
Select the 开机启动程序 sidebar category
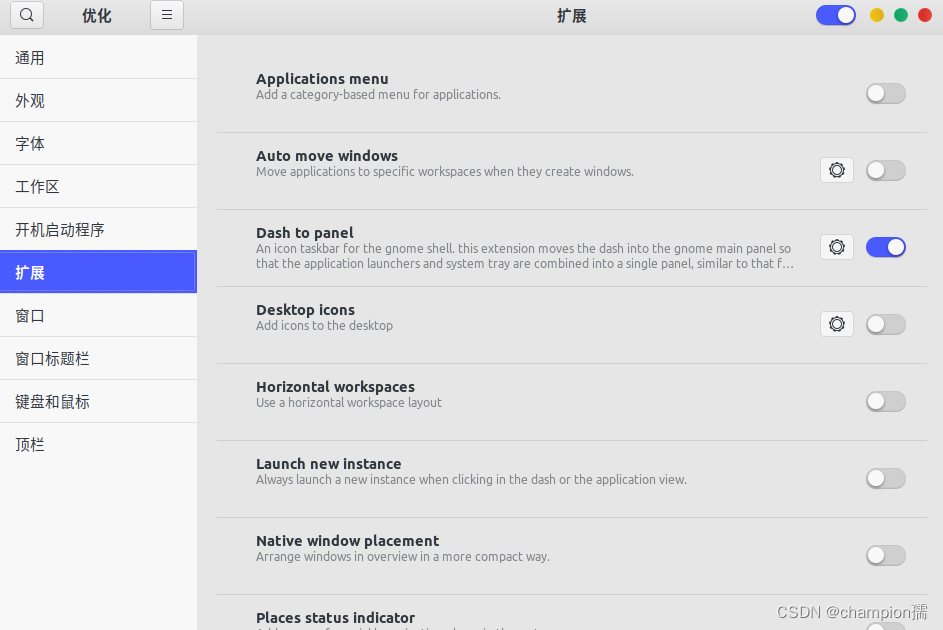tap(99, 229)
